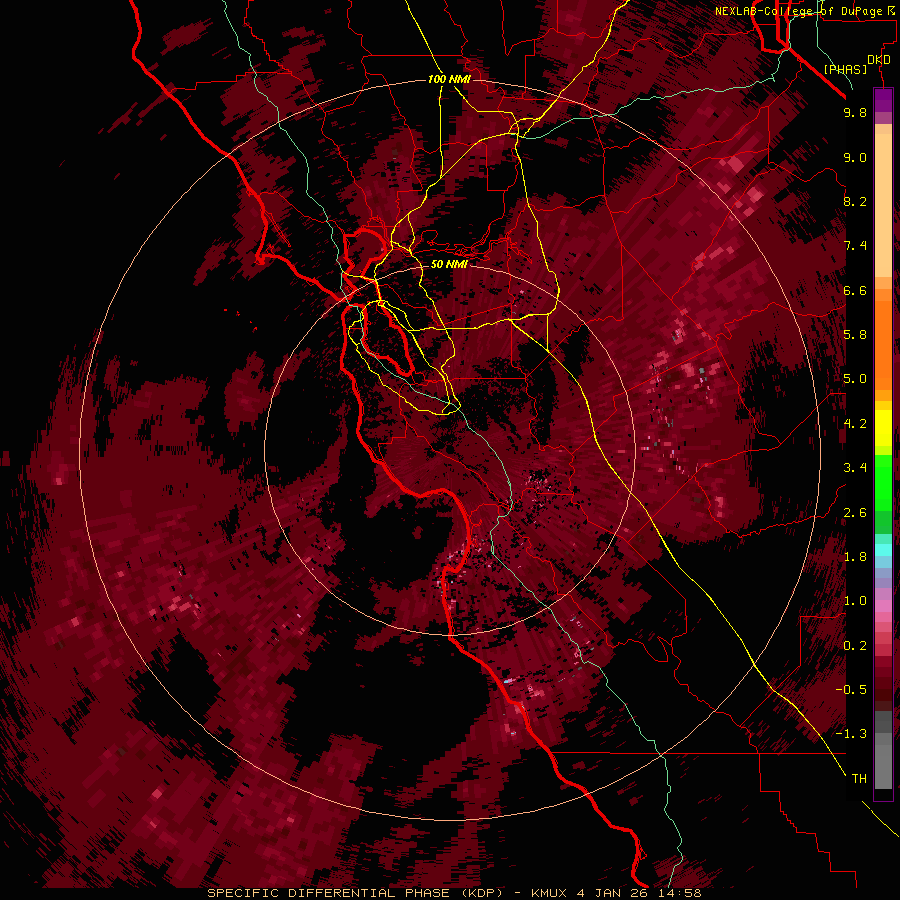This screenshot has height=900, width=900.
Task: Click the 5.8 legend value
Action: pyautogui.click(x=855, y=335)
